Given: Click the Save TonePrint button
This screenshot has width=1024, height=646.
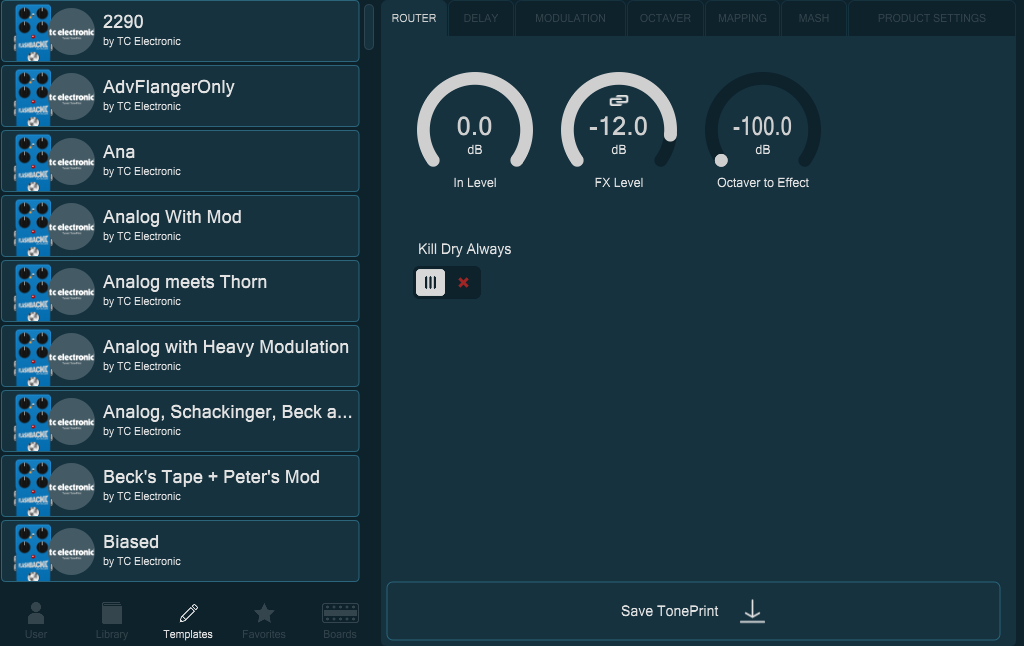Looking at the screenshot, I should (x=693, y=611).
